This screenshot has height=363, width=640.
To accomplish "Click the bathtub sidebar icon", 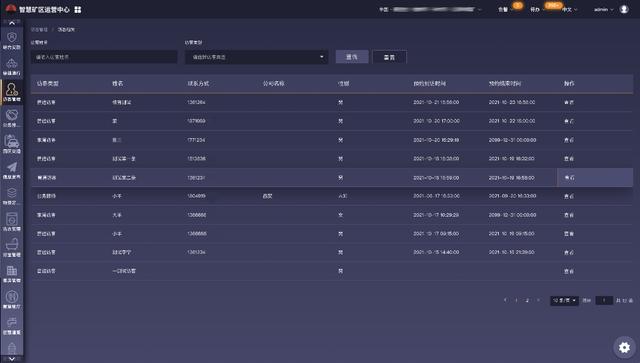I will tap(12, 245).
